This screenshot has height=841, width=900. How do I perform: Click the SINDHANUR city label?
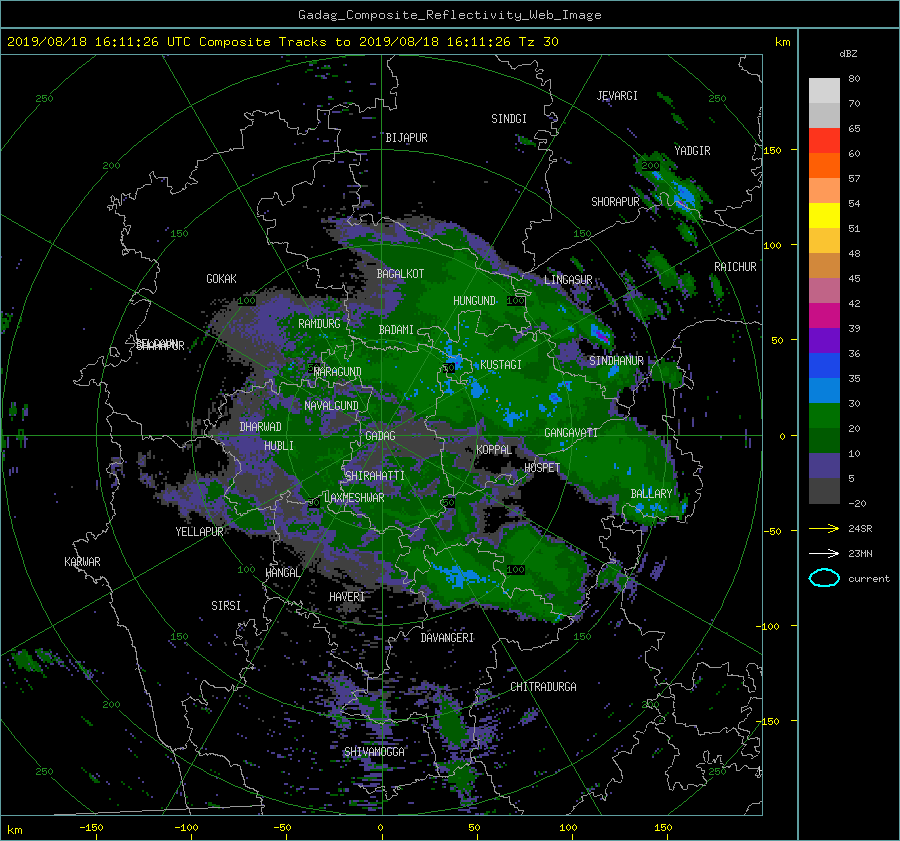[x=616, y=361]
